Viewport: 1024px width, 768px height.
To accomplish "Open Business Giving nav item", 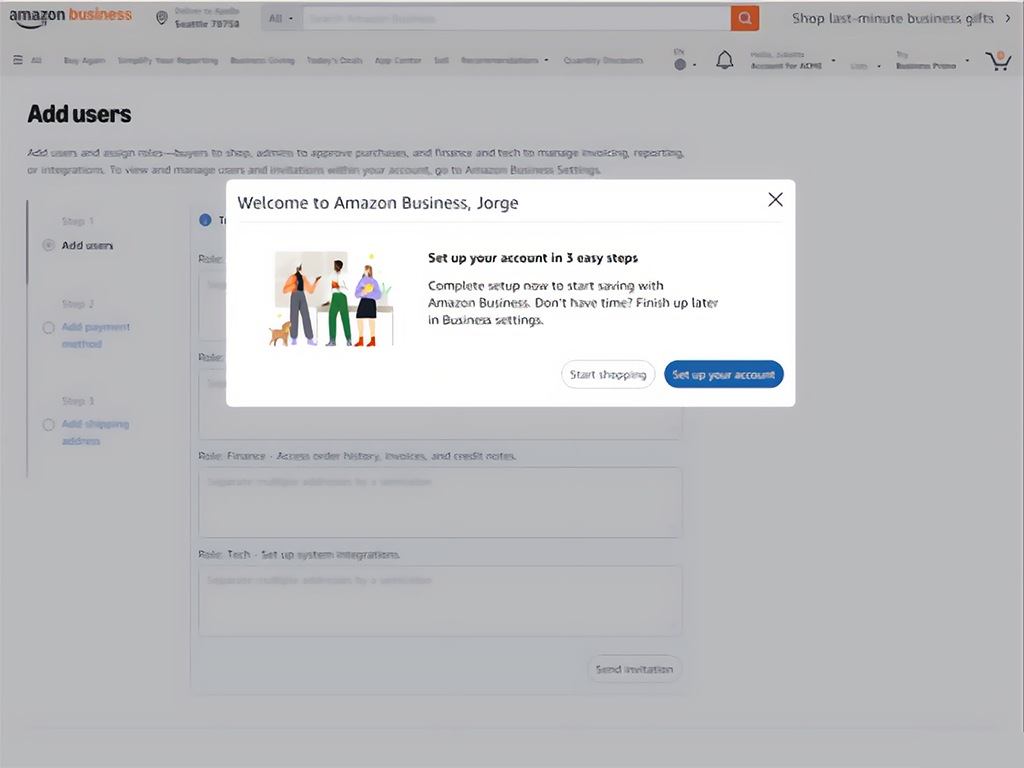I will (x=263, y=60).
